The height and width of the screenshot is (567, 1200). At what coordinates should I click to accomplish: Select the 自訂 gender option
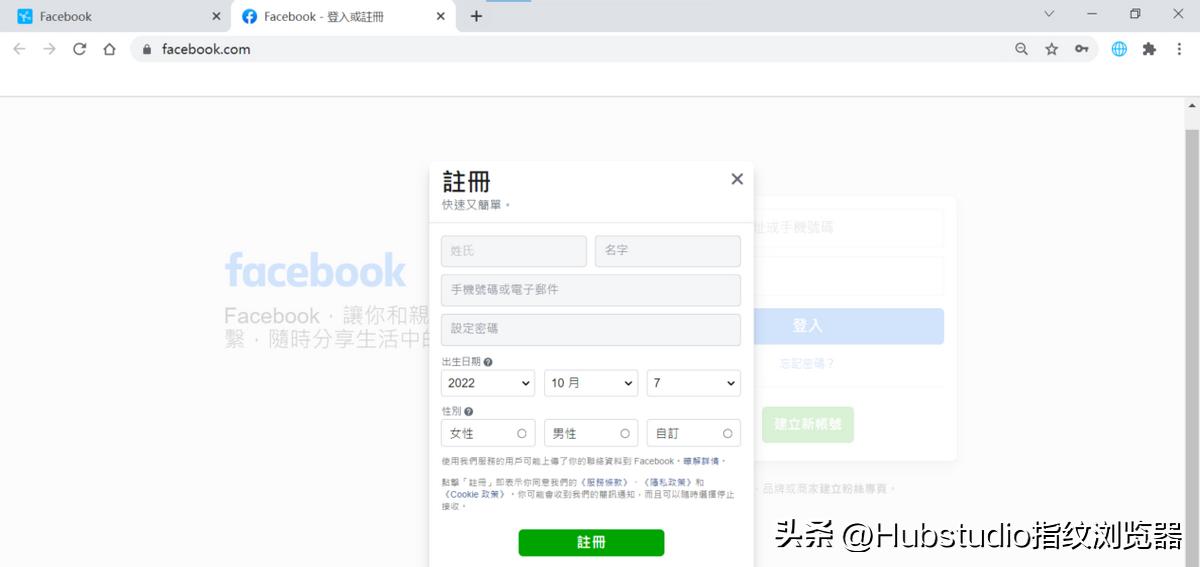(x=694, y=433)
